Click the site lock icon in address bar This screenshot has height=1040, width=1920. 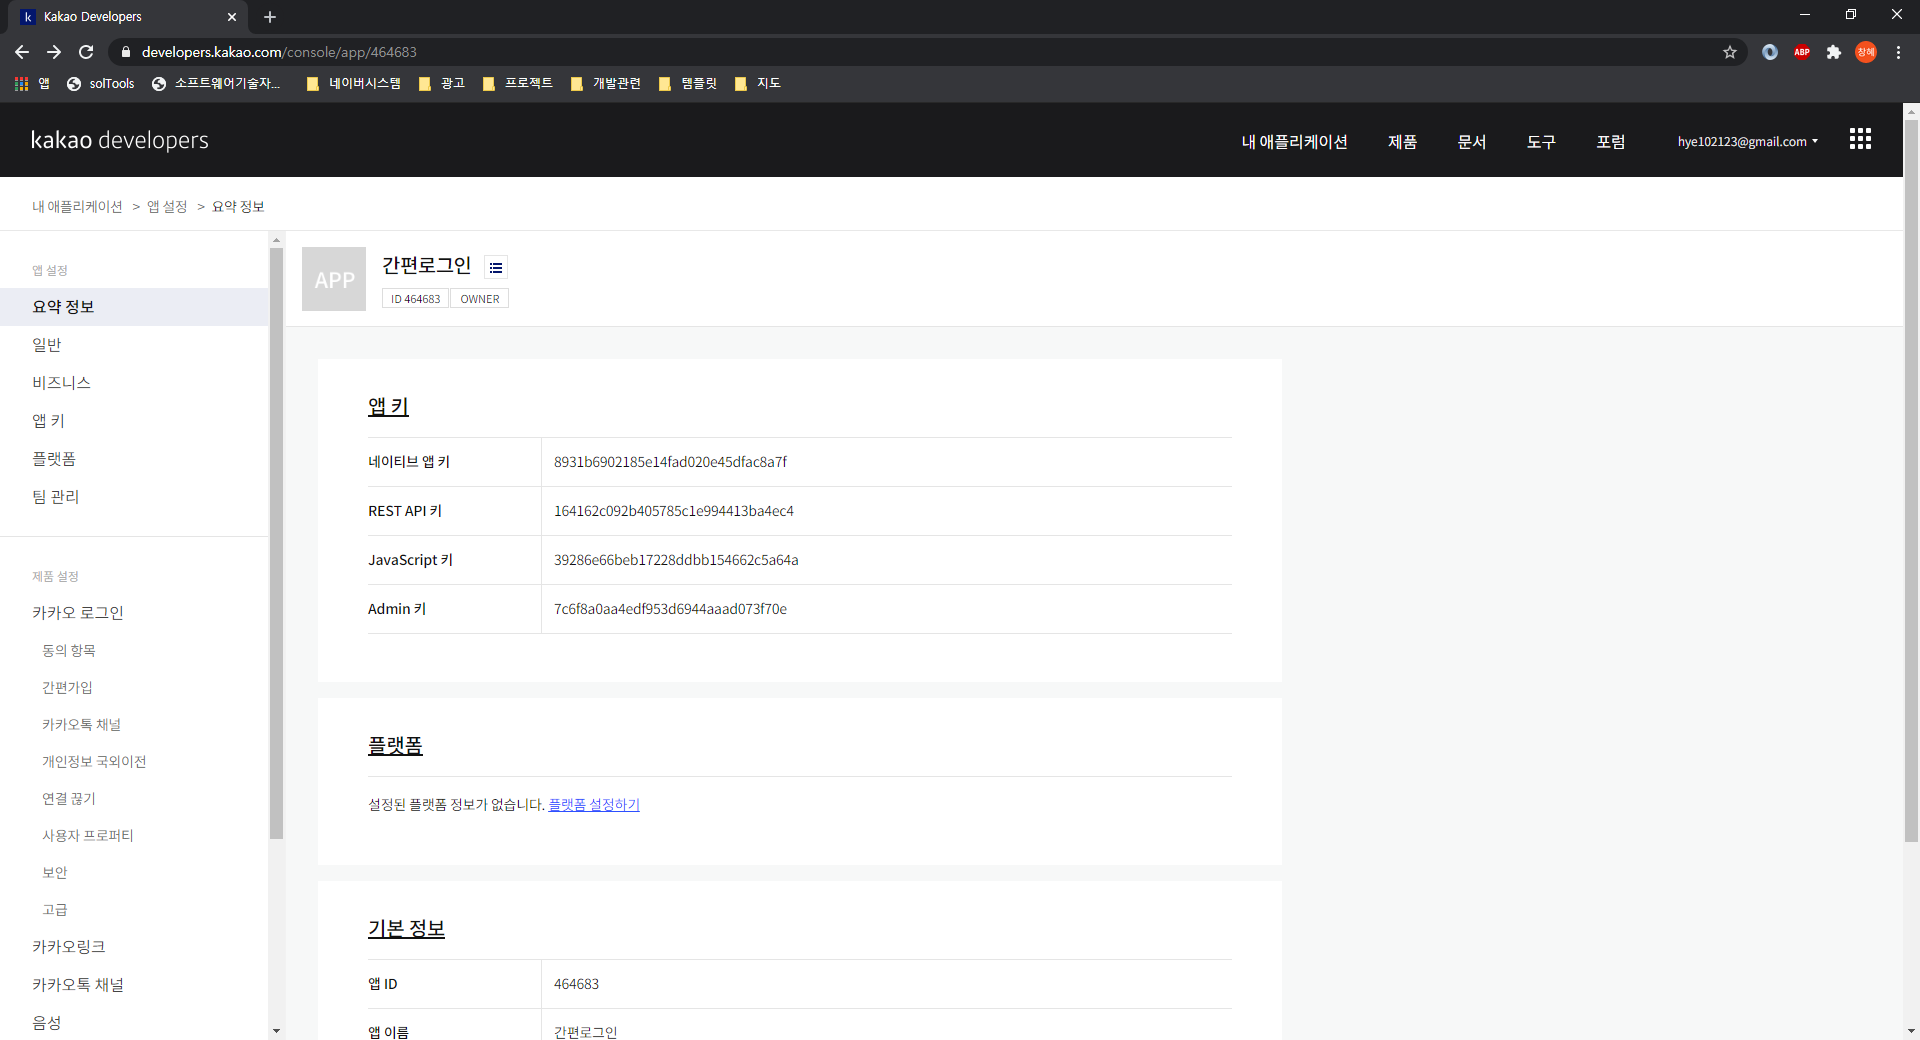126,52
